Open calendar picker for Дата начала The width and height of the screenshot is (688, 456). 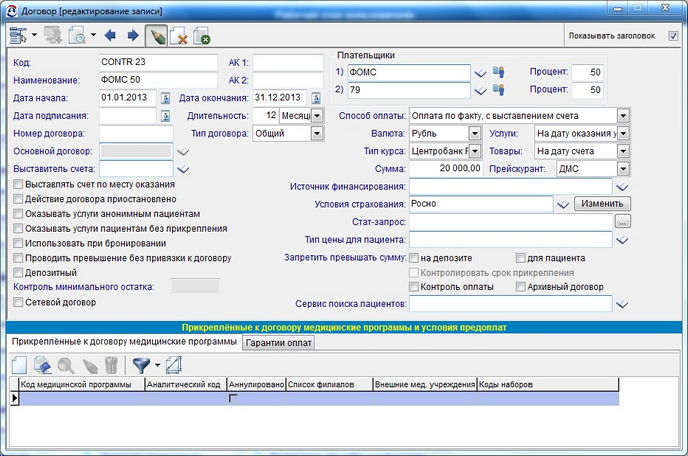point(165,98)
